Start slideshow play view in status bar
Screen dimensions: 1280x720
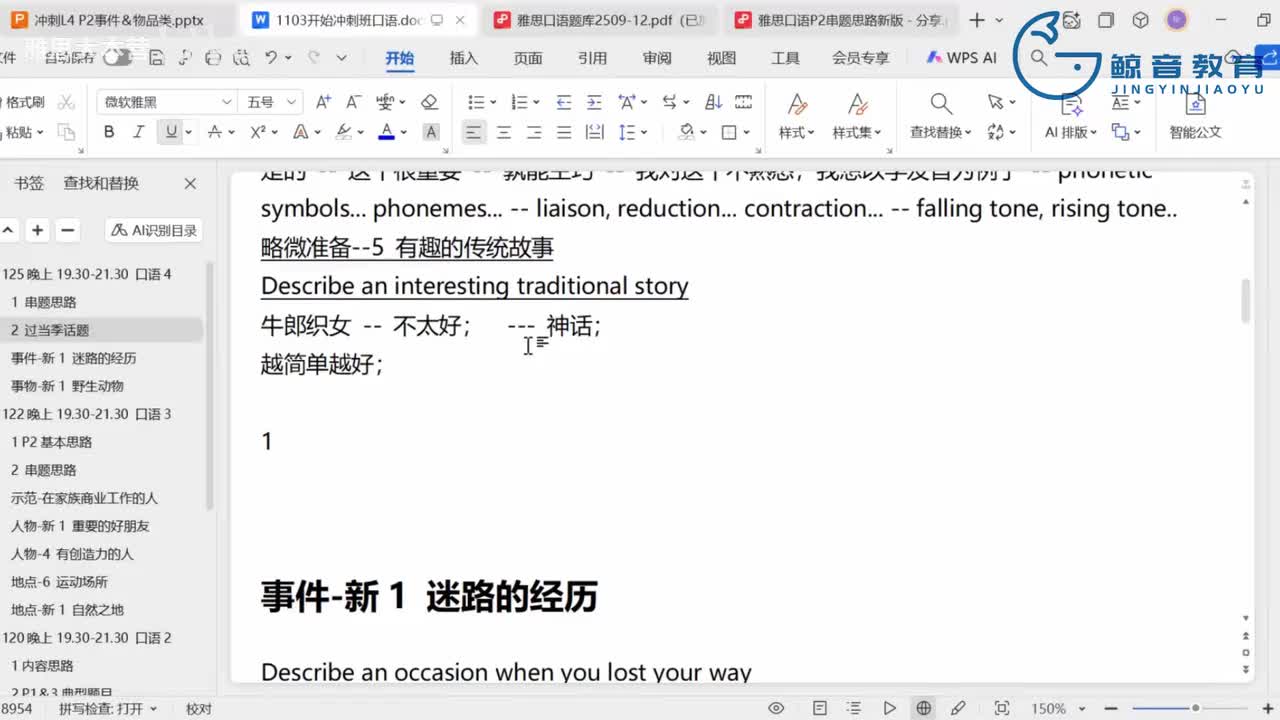(889, 708)
